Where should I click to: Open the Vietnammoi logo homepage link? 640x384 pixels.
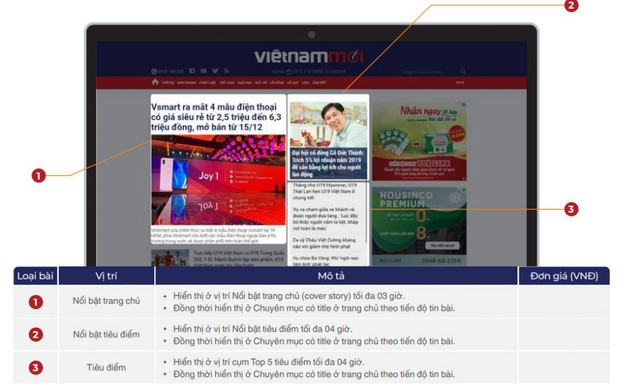309,56
